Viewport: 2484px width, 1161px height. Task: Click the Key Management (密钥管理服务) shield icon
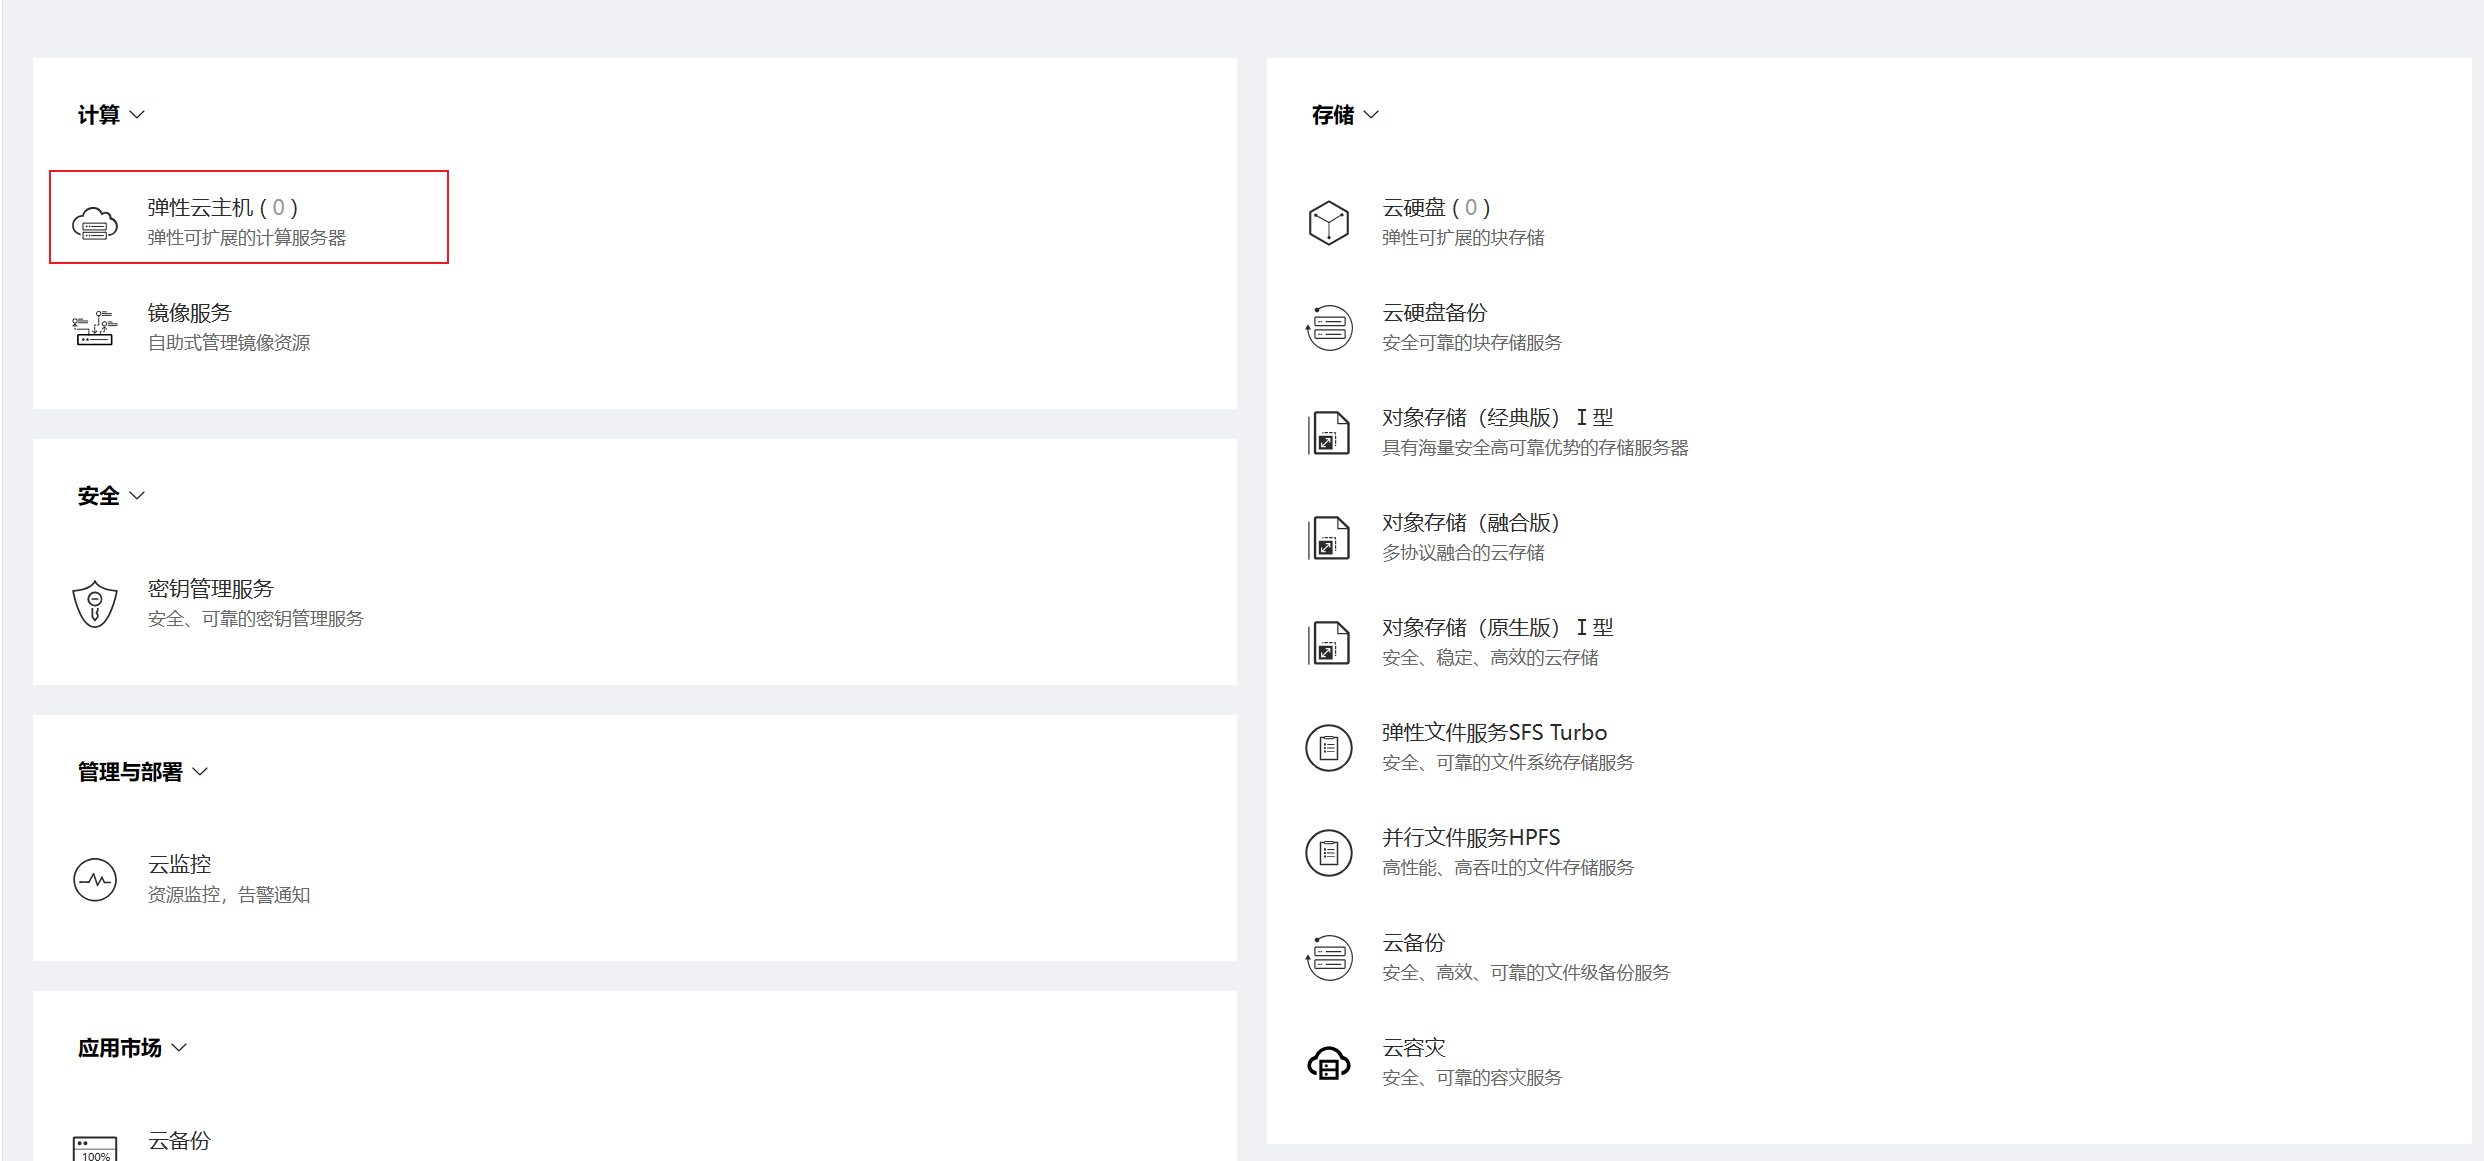95,604
